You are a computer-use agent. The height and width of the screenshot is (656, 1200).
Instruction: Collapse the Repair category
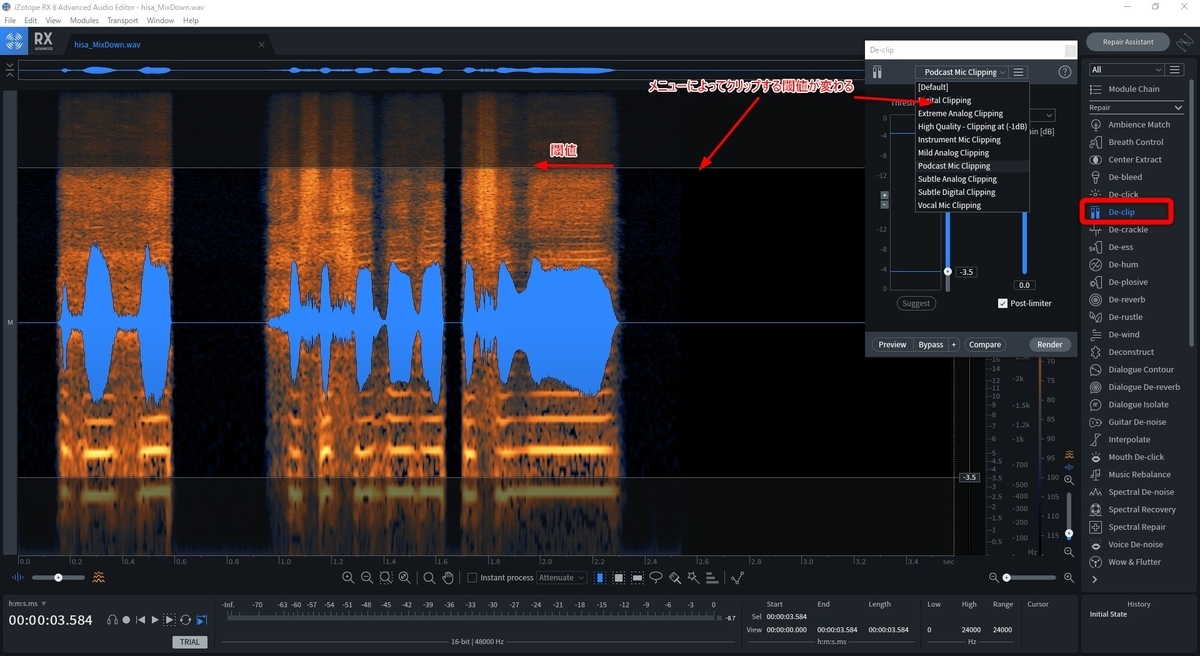click(x=1179, y=107)
